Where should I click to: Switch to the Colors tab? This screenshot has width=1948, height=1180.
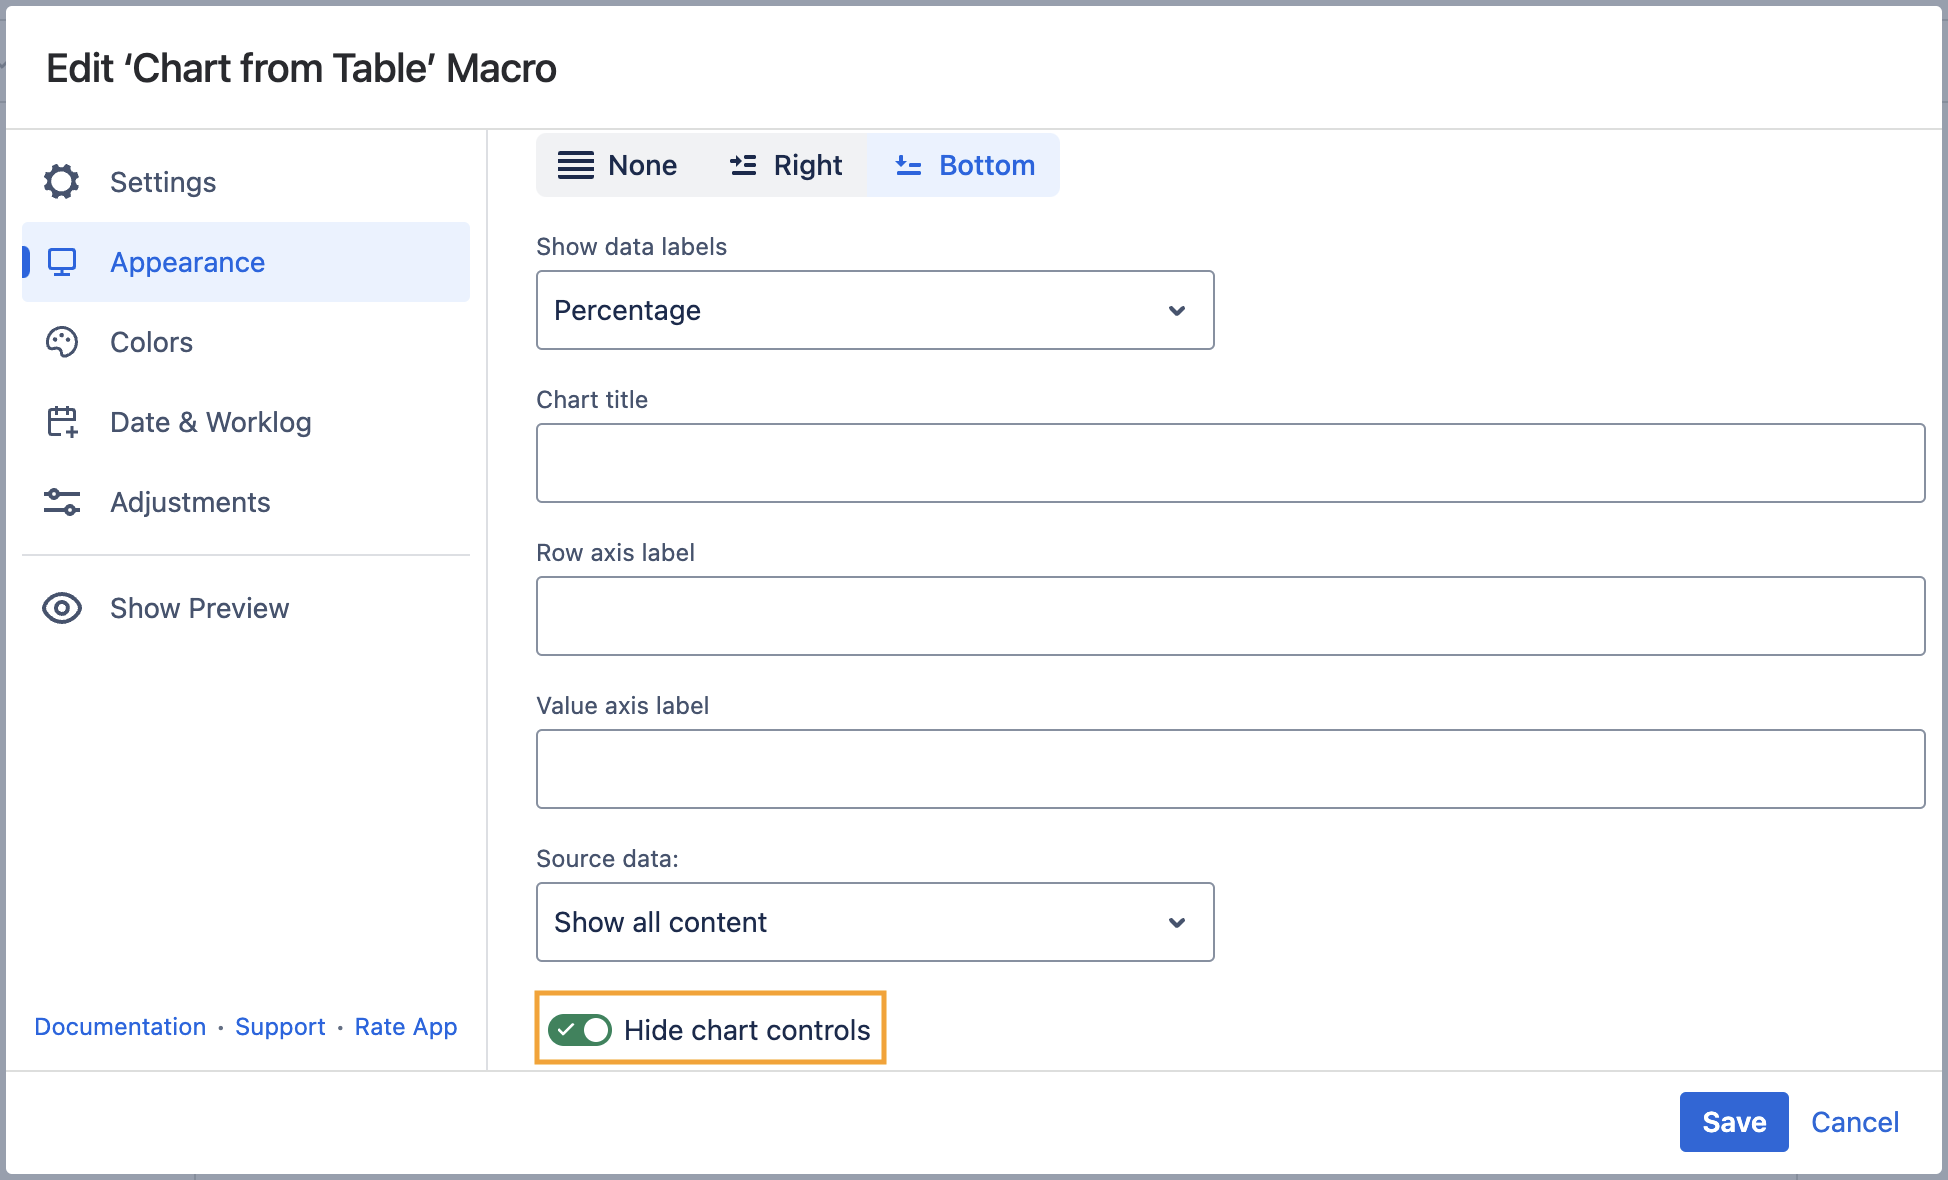tap(151, 342)
